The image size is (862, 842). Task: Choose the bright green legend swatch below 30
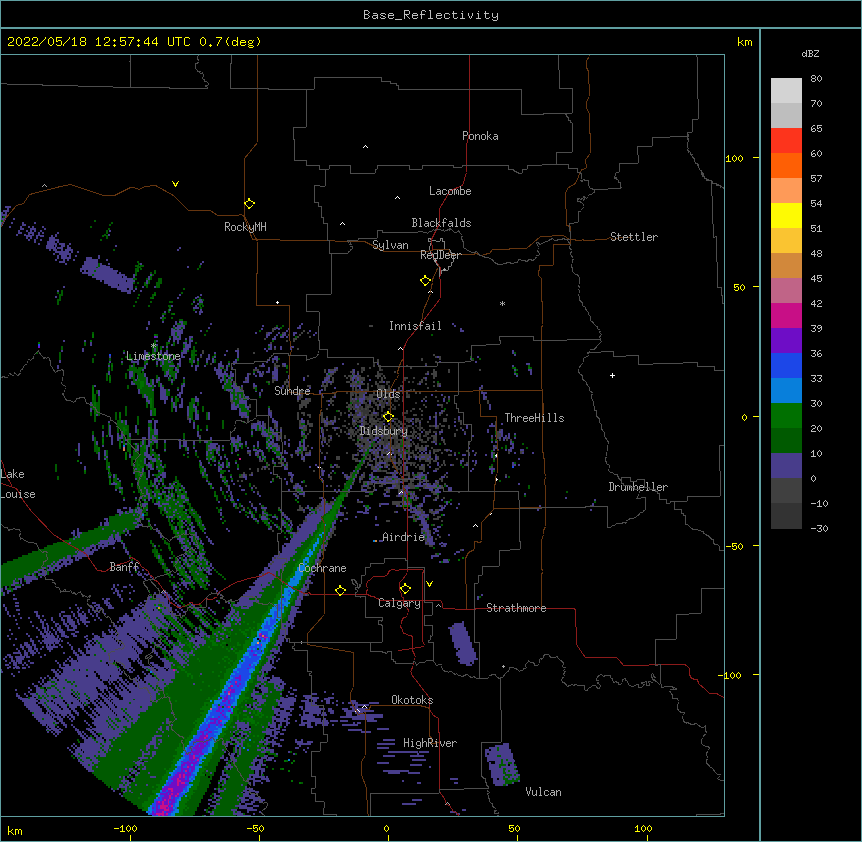[786, 416]
